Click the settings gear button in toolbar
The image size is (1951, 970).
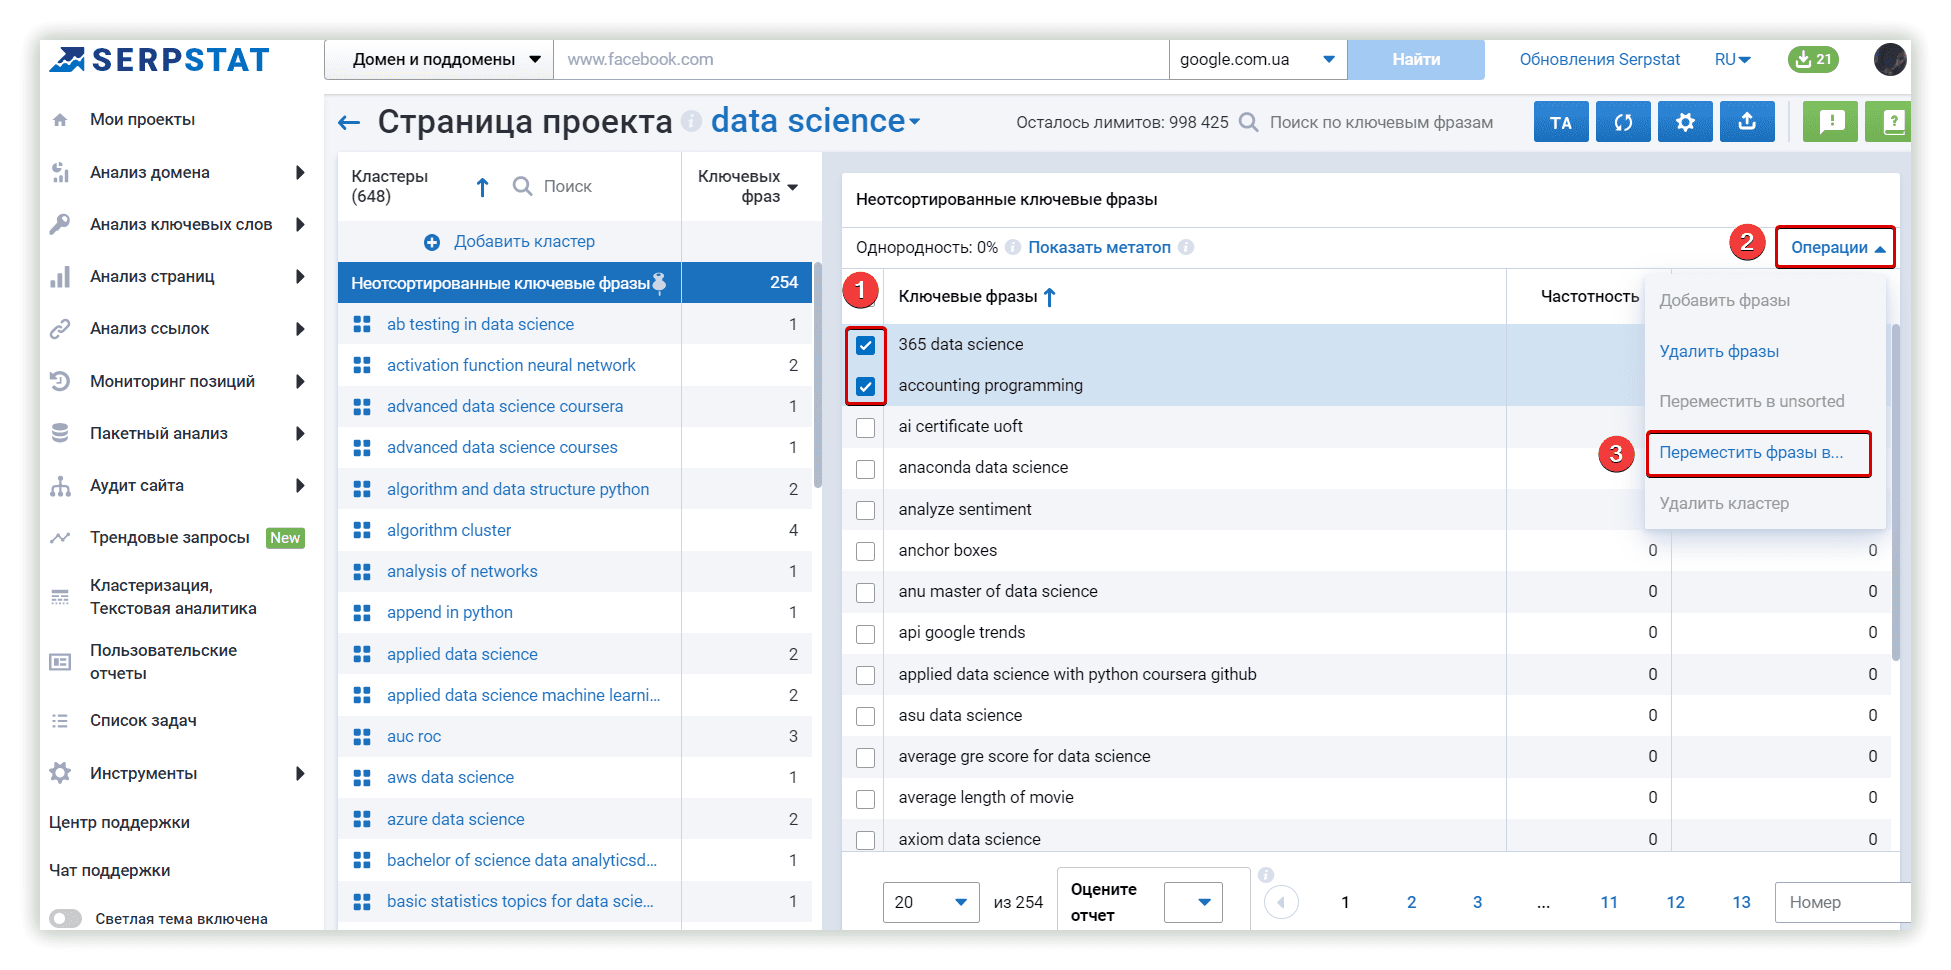pos(1685,122)
